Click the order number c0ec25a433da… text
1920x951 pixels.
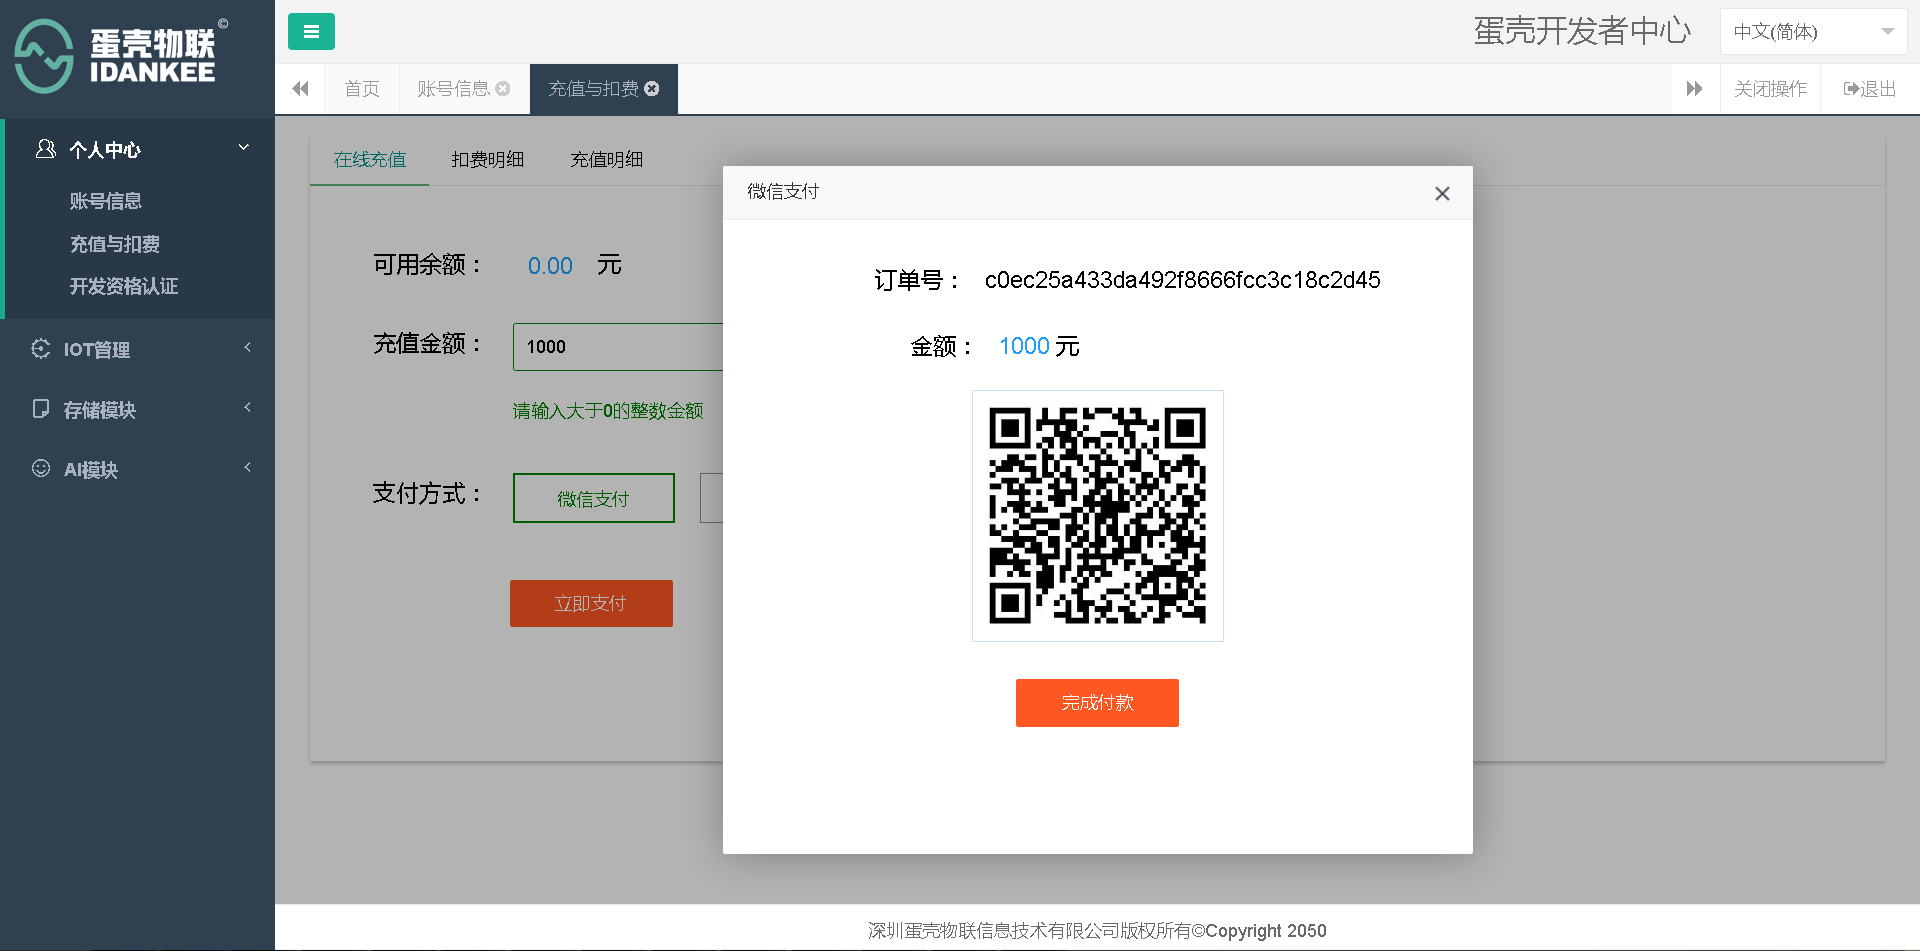(1182, 280)
